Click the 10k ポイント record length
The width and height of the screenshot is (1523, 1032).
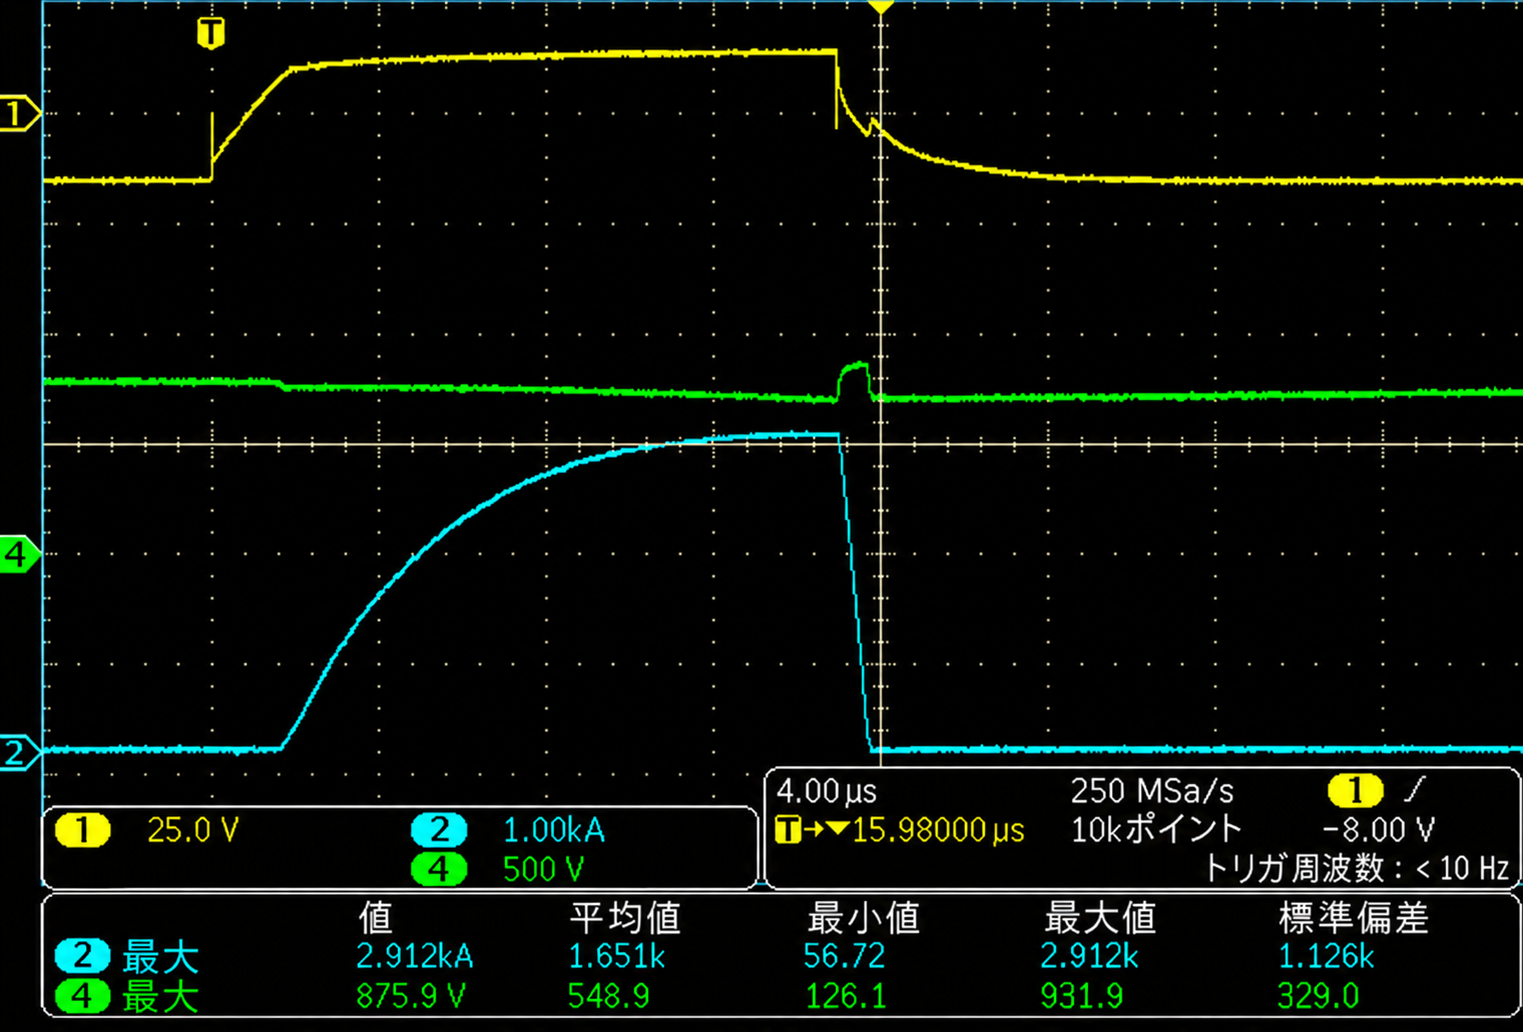pyautogui.click(x=1156, y=830)
